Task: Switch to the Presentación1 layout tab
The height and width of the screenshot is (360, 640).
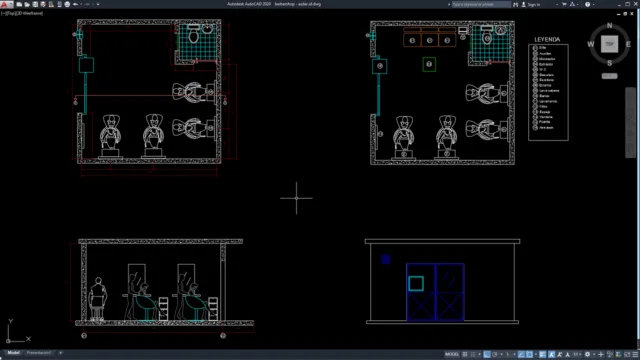Action: click(x=39, y=353)
